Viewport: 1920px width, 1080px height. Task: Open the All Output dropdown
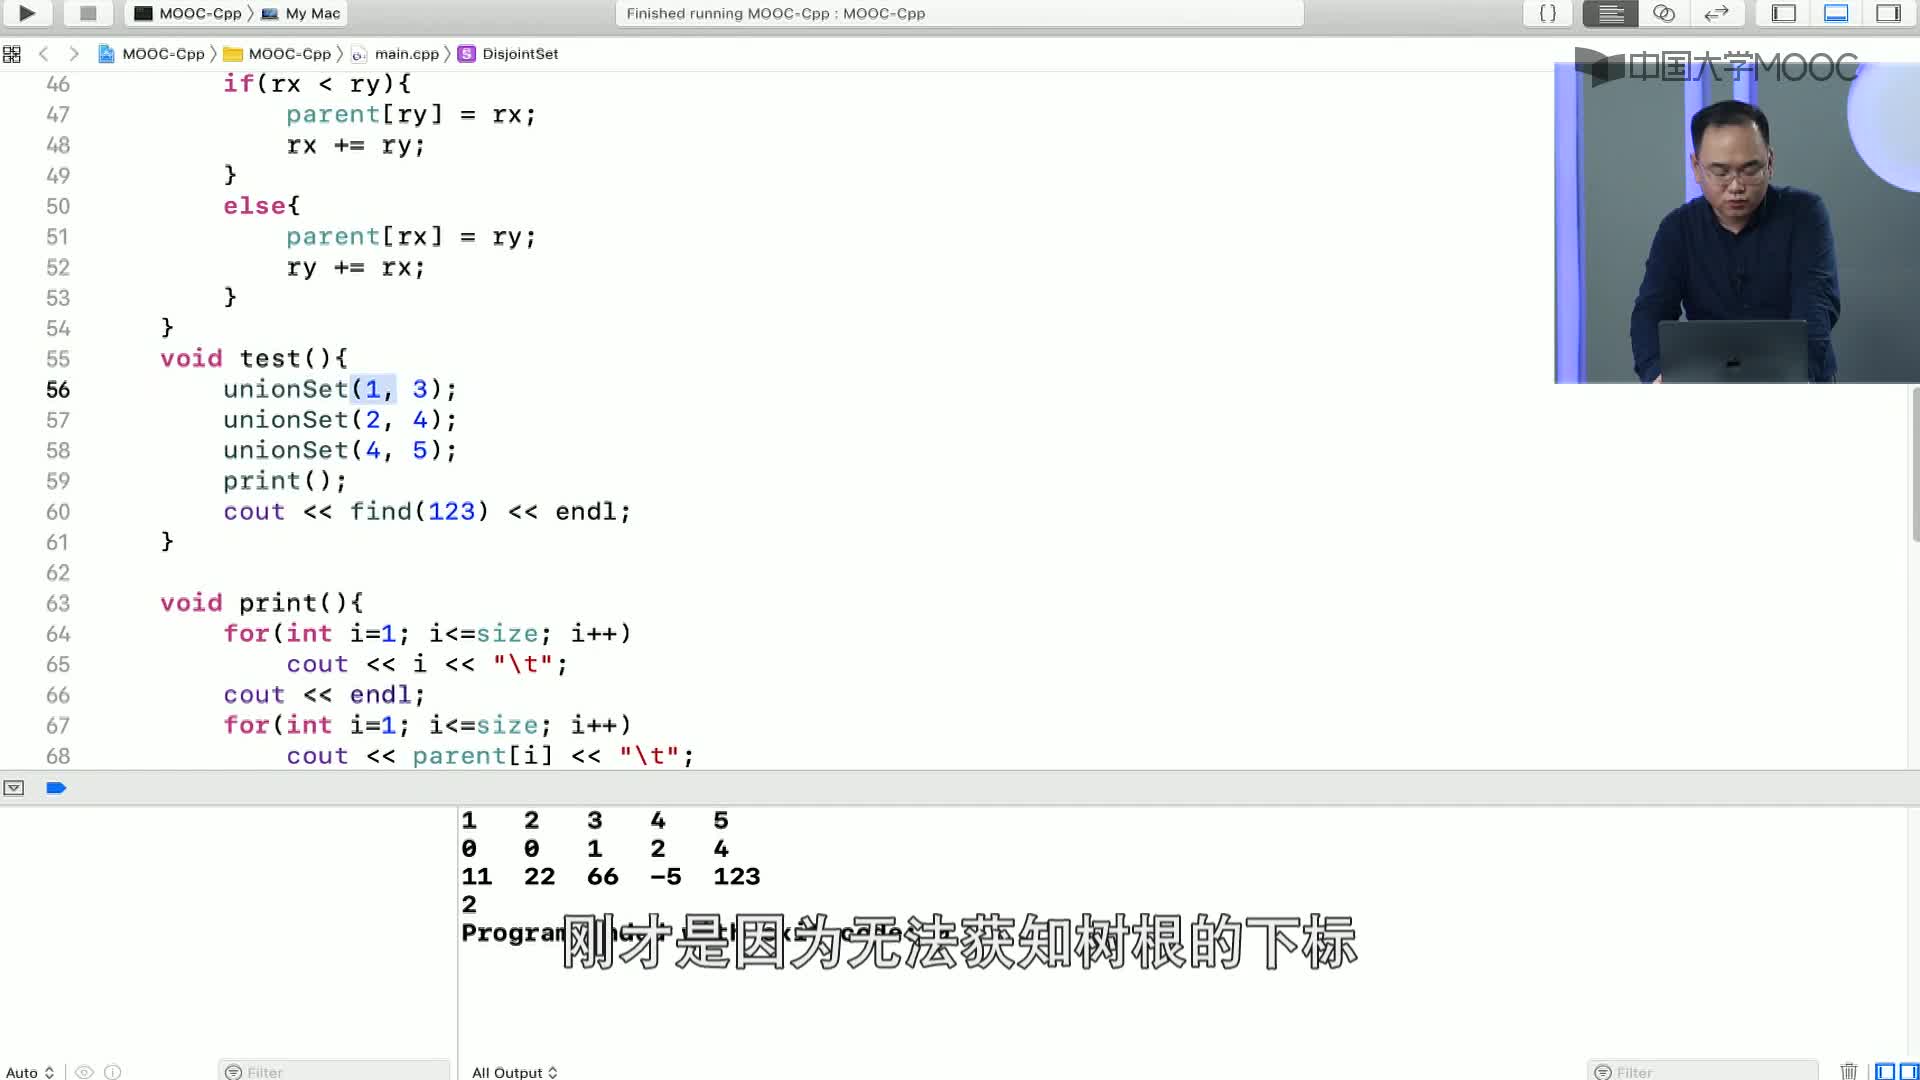click(x=514, y=1072)
